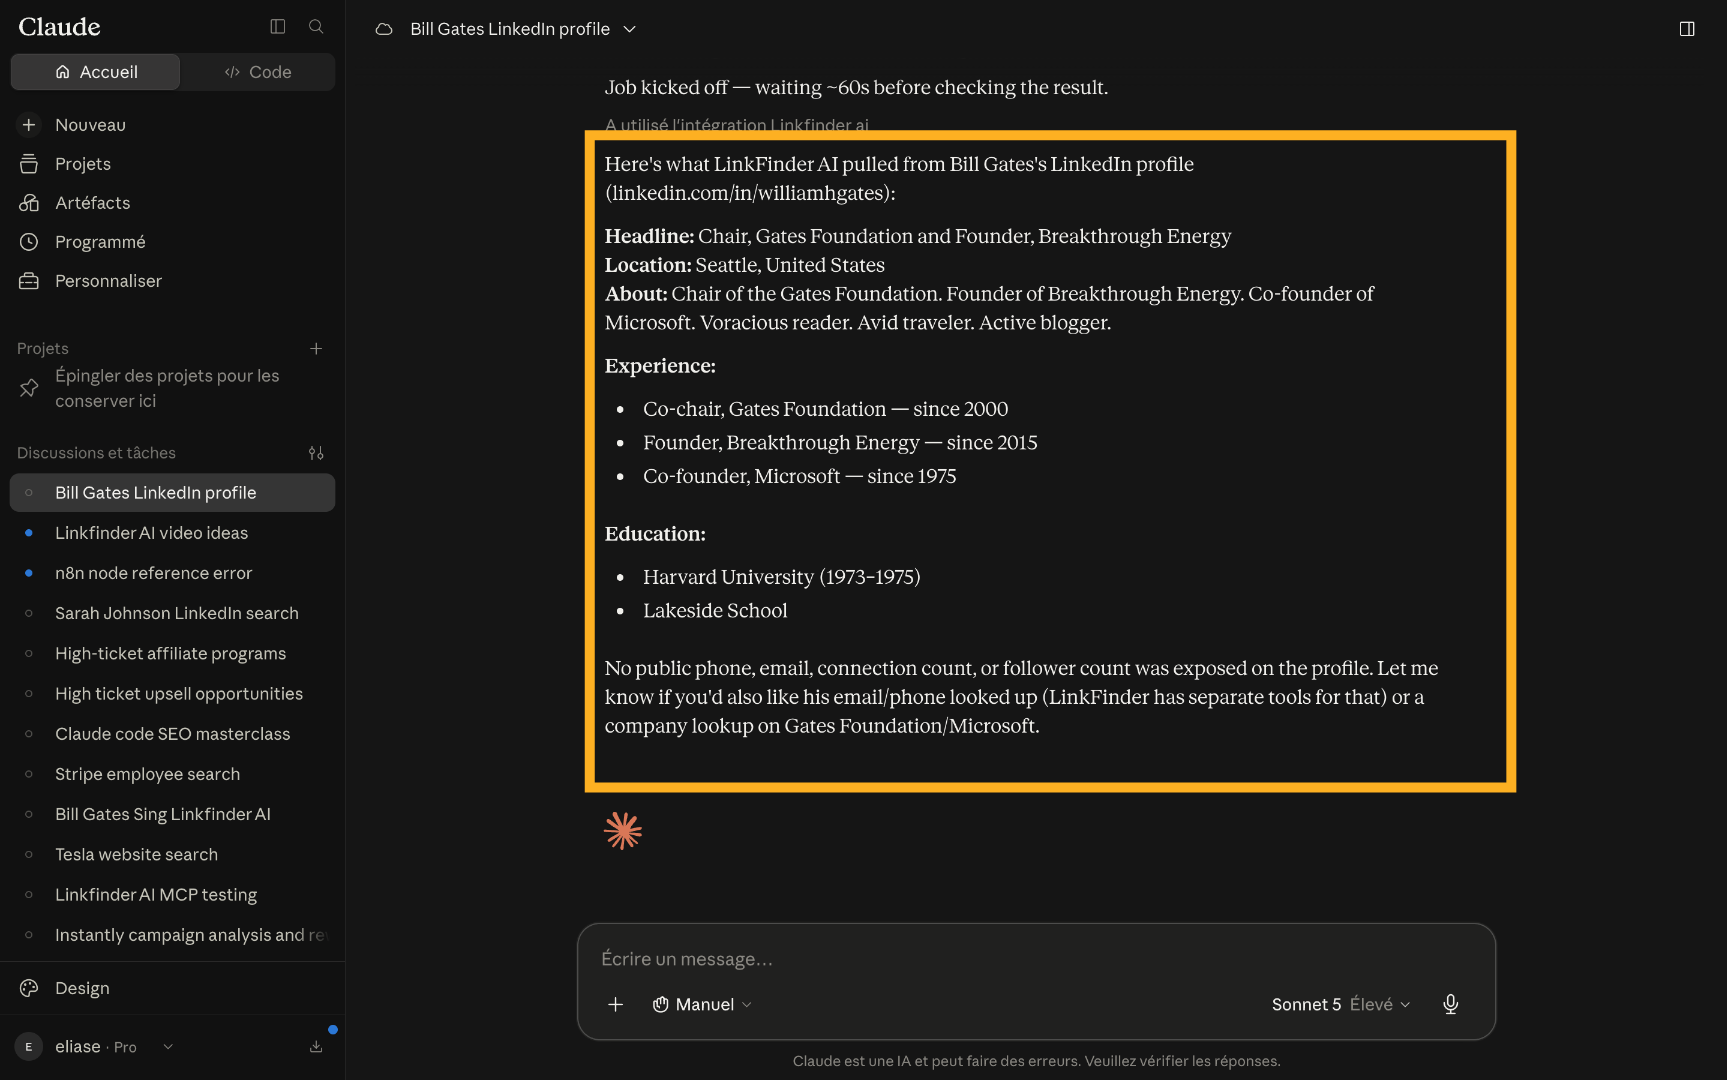Image resolution: width=1727 pixels, height=1080 pixels.
Task: Click the download icon at sidebar bottom
Action: 316,1047
